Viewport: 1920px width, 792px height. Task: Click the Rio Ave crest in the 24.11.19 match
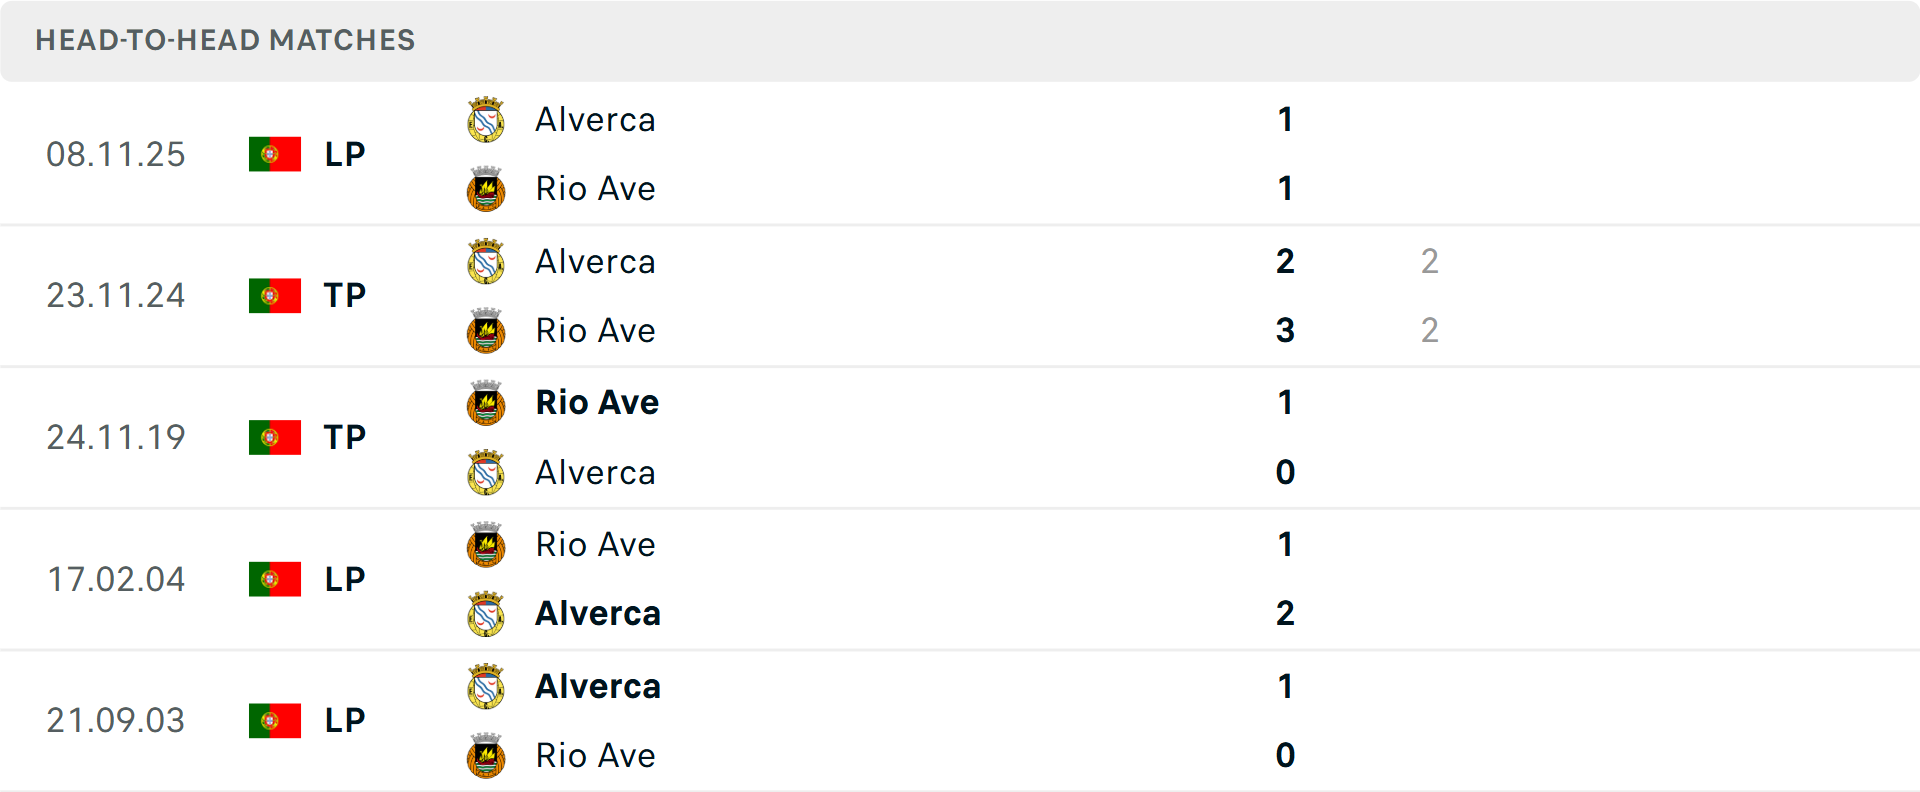(486, 403)
